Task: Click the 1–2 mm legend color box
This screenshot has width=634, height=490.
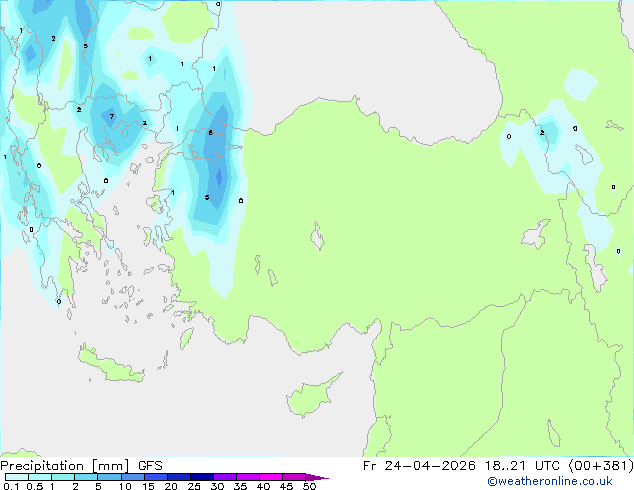Action: pyautogui.click(x=63, y=477)
